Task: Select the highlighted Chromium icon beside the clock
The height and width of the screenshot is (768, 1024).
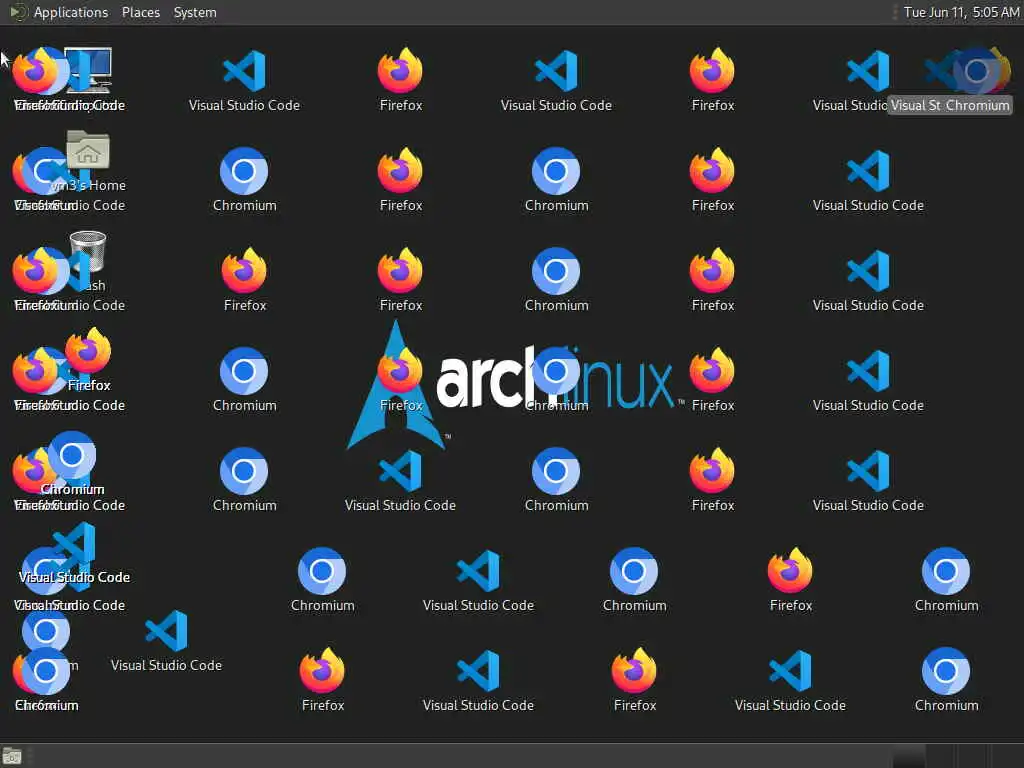Action: click(976, 71)
